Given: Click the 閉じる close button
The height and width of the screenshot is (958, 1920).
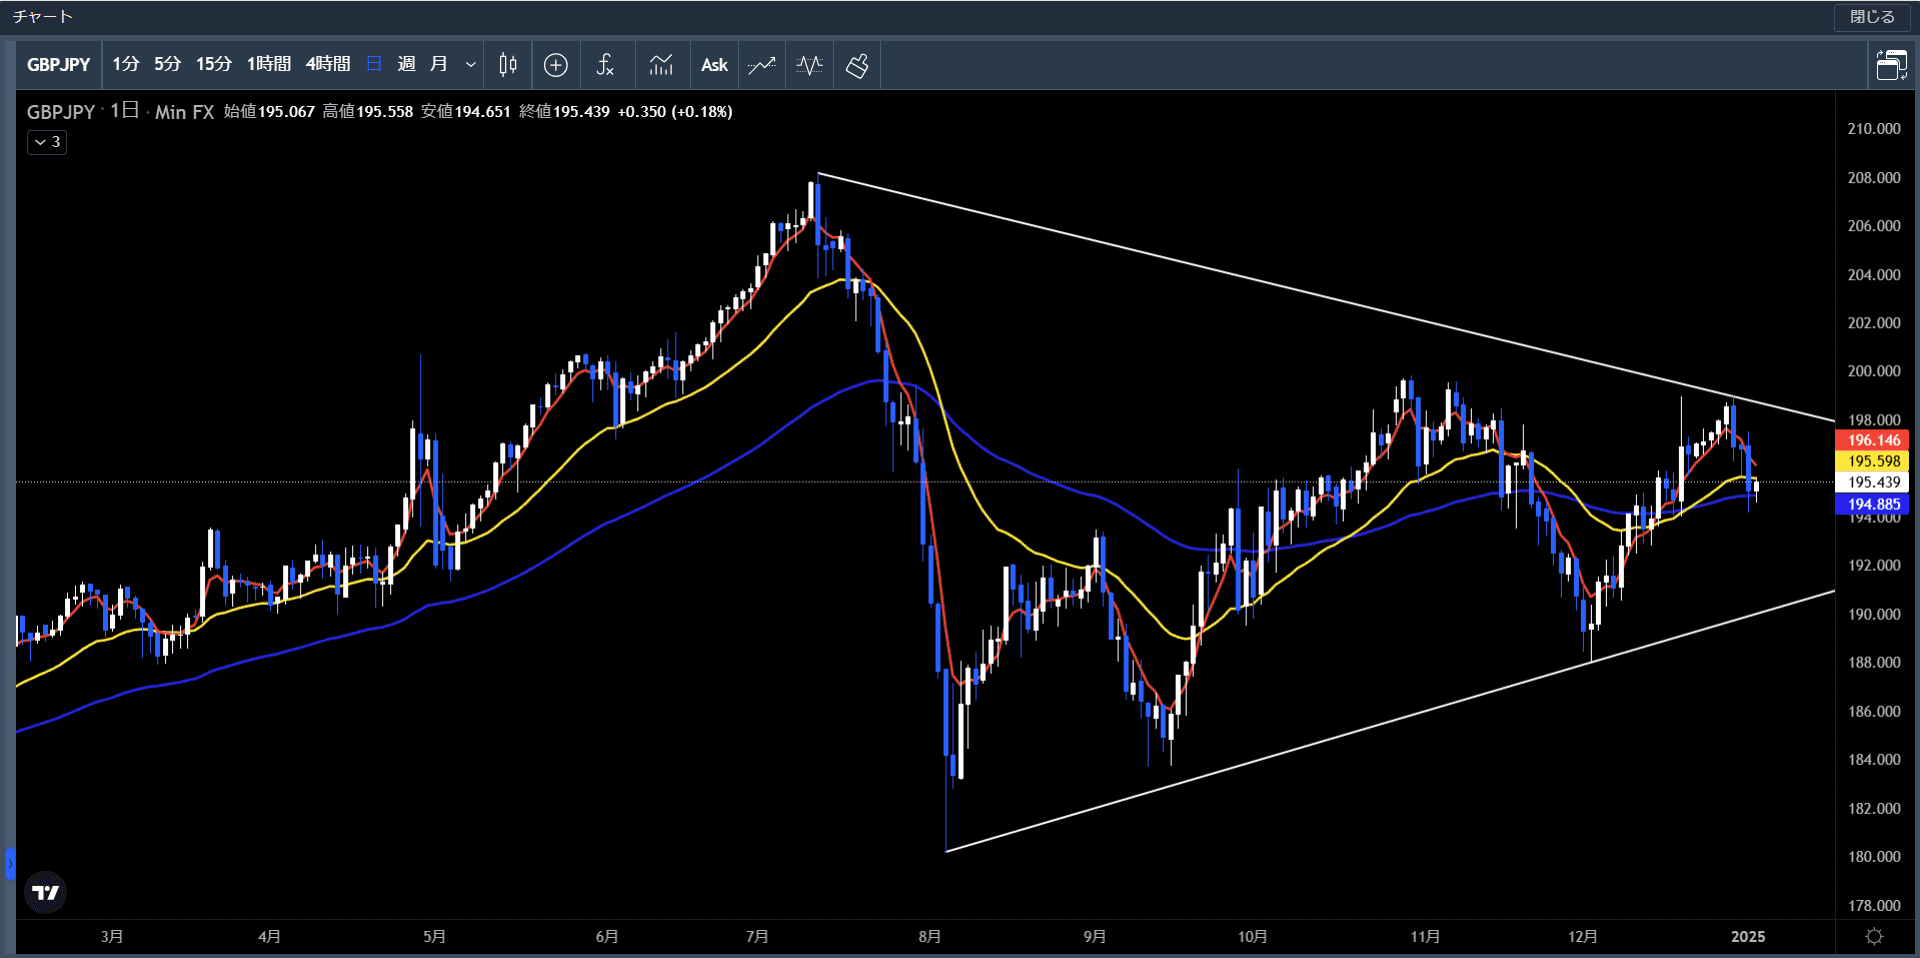Looking at the screenshot, I should coord(1872,17).
